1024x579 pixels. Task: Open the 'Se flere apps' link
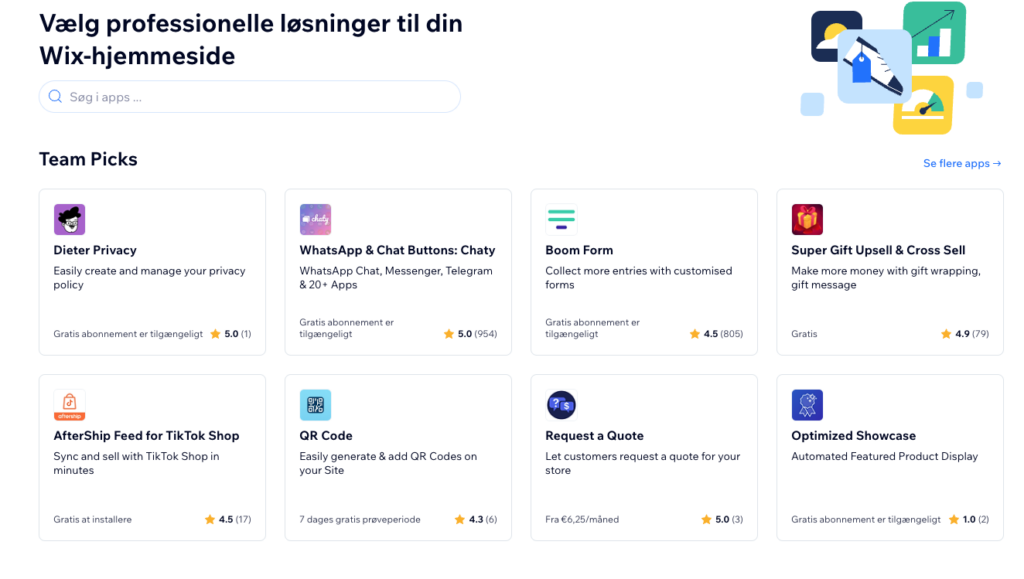961,163
